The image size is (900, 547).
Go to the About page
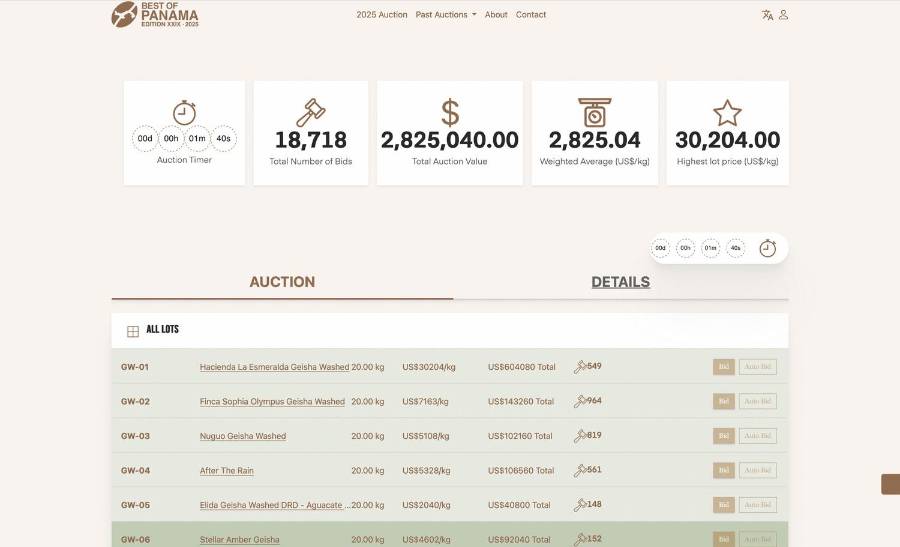pos(496,15)
